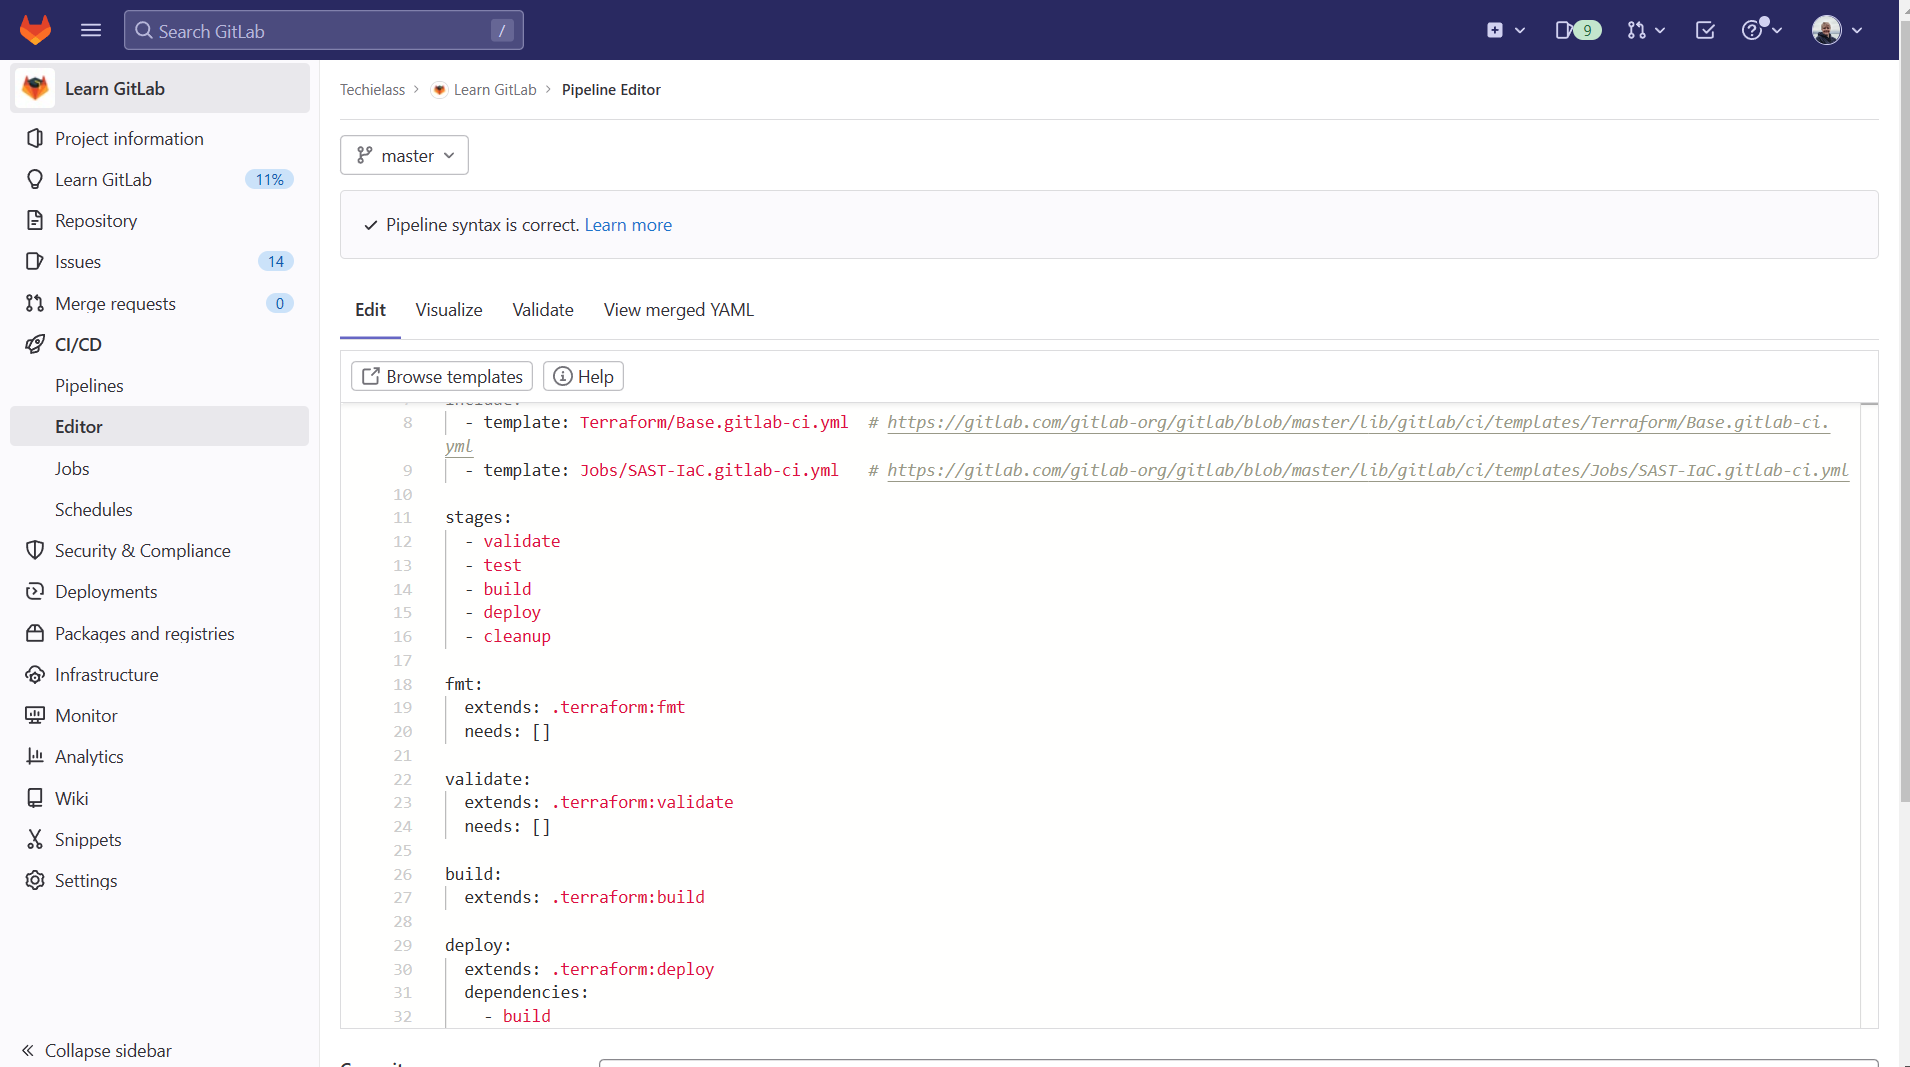
Task: Open the To-Do List icon in top bar
Action: point(1705,30)
